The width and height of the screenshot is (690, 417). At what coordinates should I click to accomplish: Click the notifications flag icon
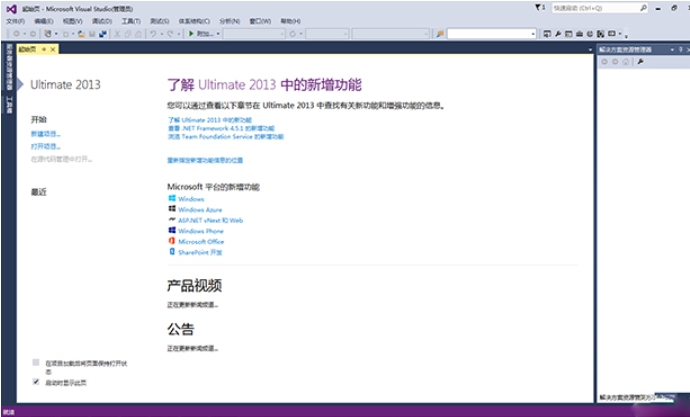pyautogui.click(x=540, y=8)
